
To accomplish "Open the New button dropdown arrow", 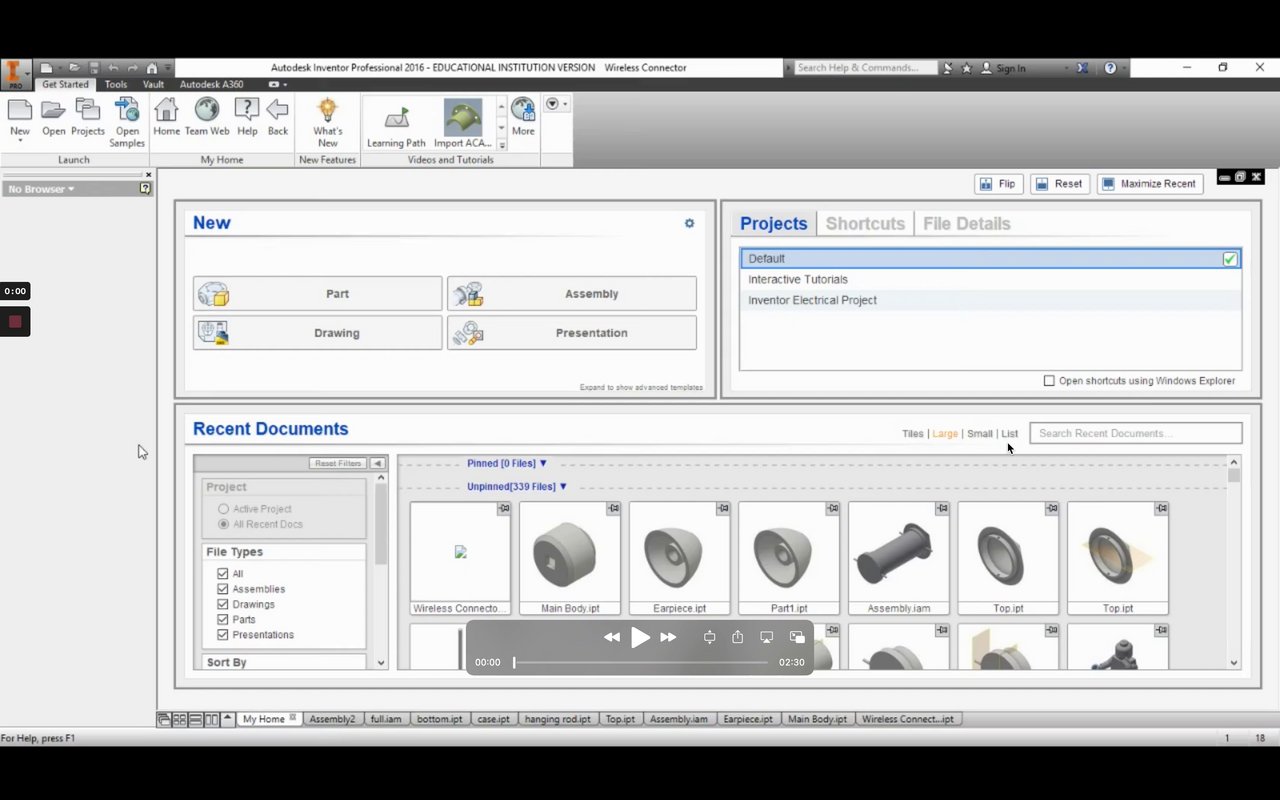I will pos(20,141).
